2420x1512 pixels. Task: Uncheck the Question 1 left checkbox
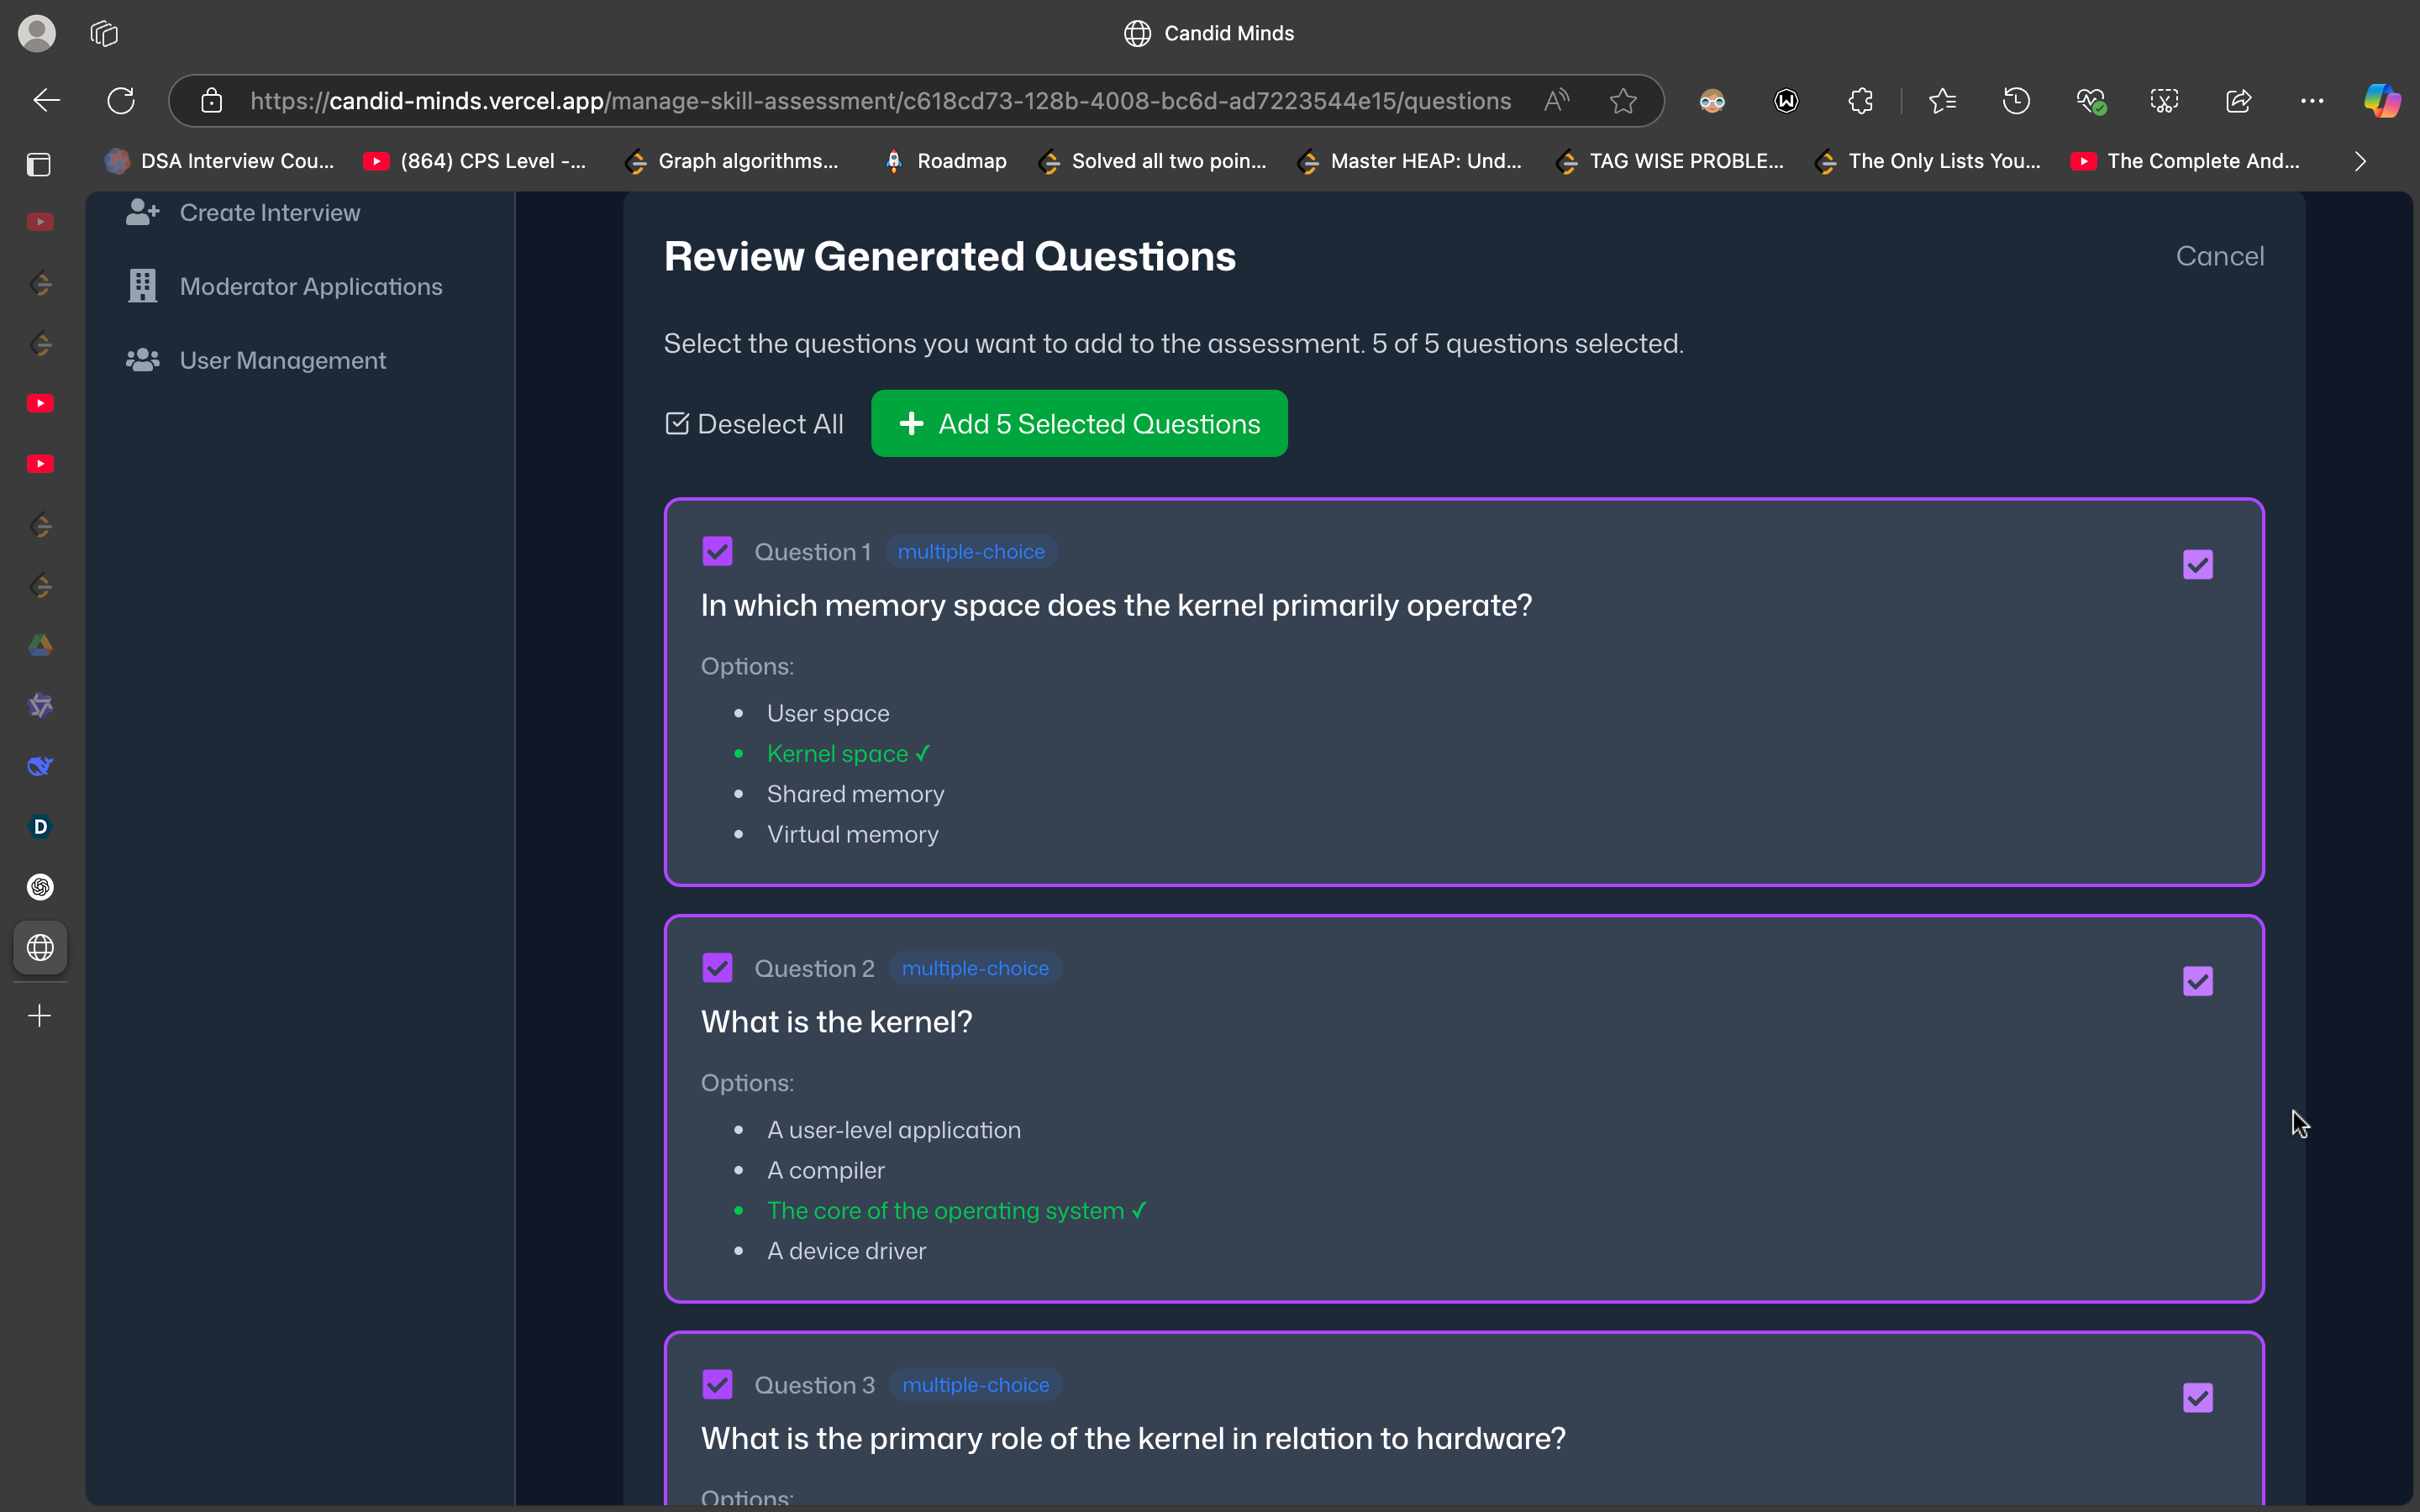pyautogui.click(x=717, y=551)
